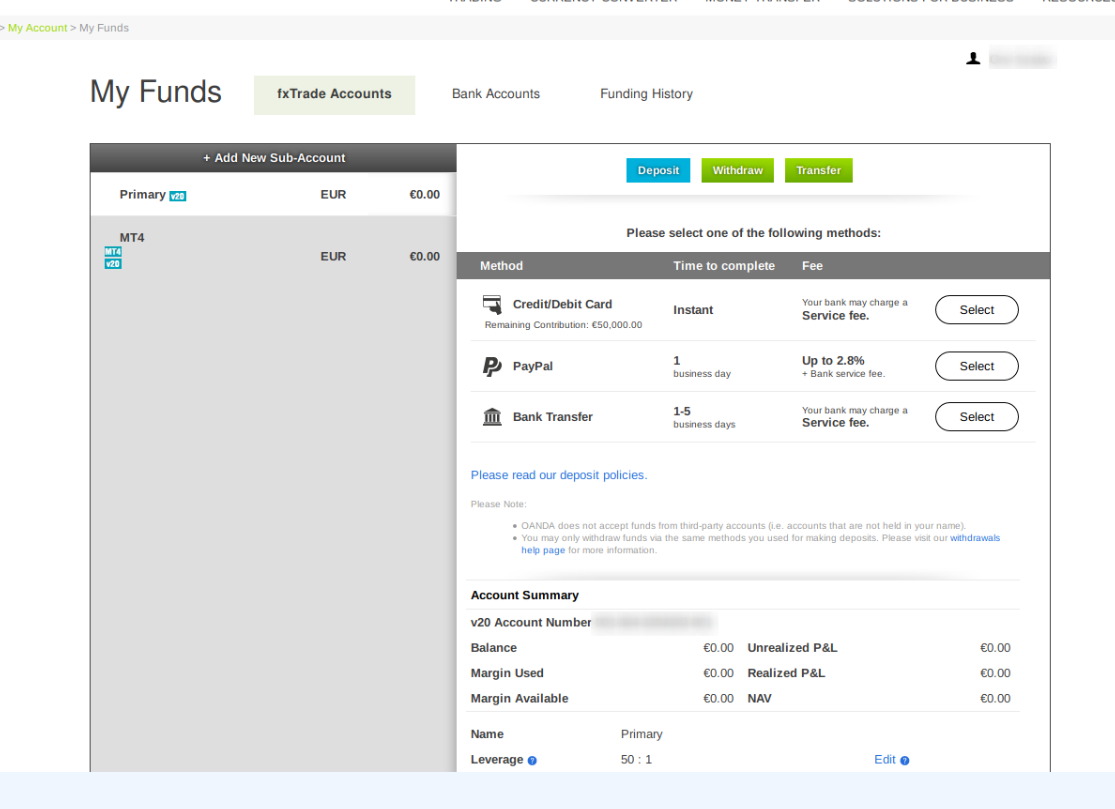Select the Primary account row

274,195
